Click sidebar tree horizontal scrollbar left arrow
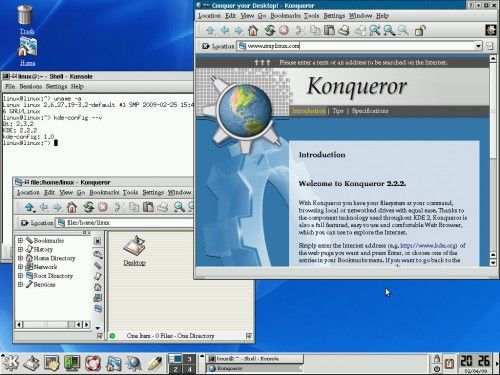 (19, 324)
